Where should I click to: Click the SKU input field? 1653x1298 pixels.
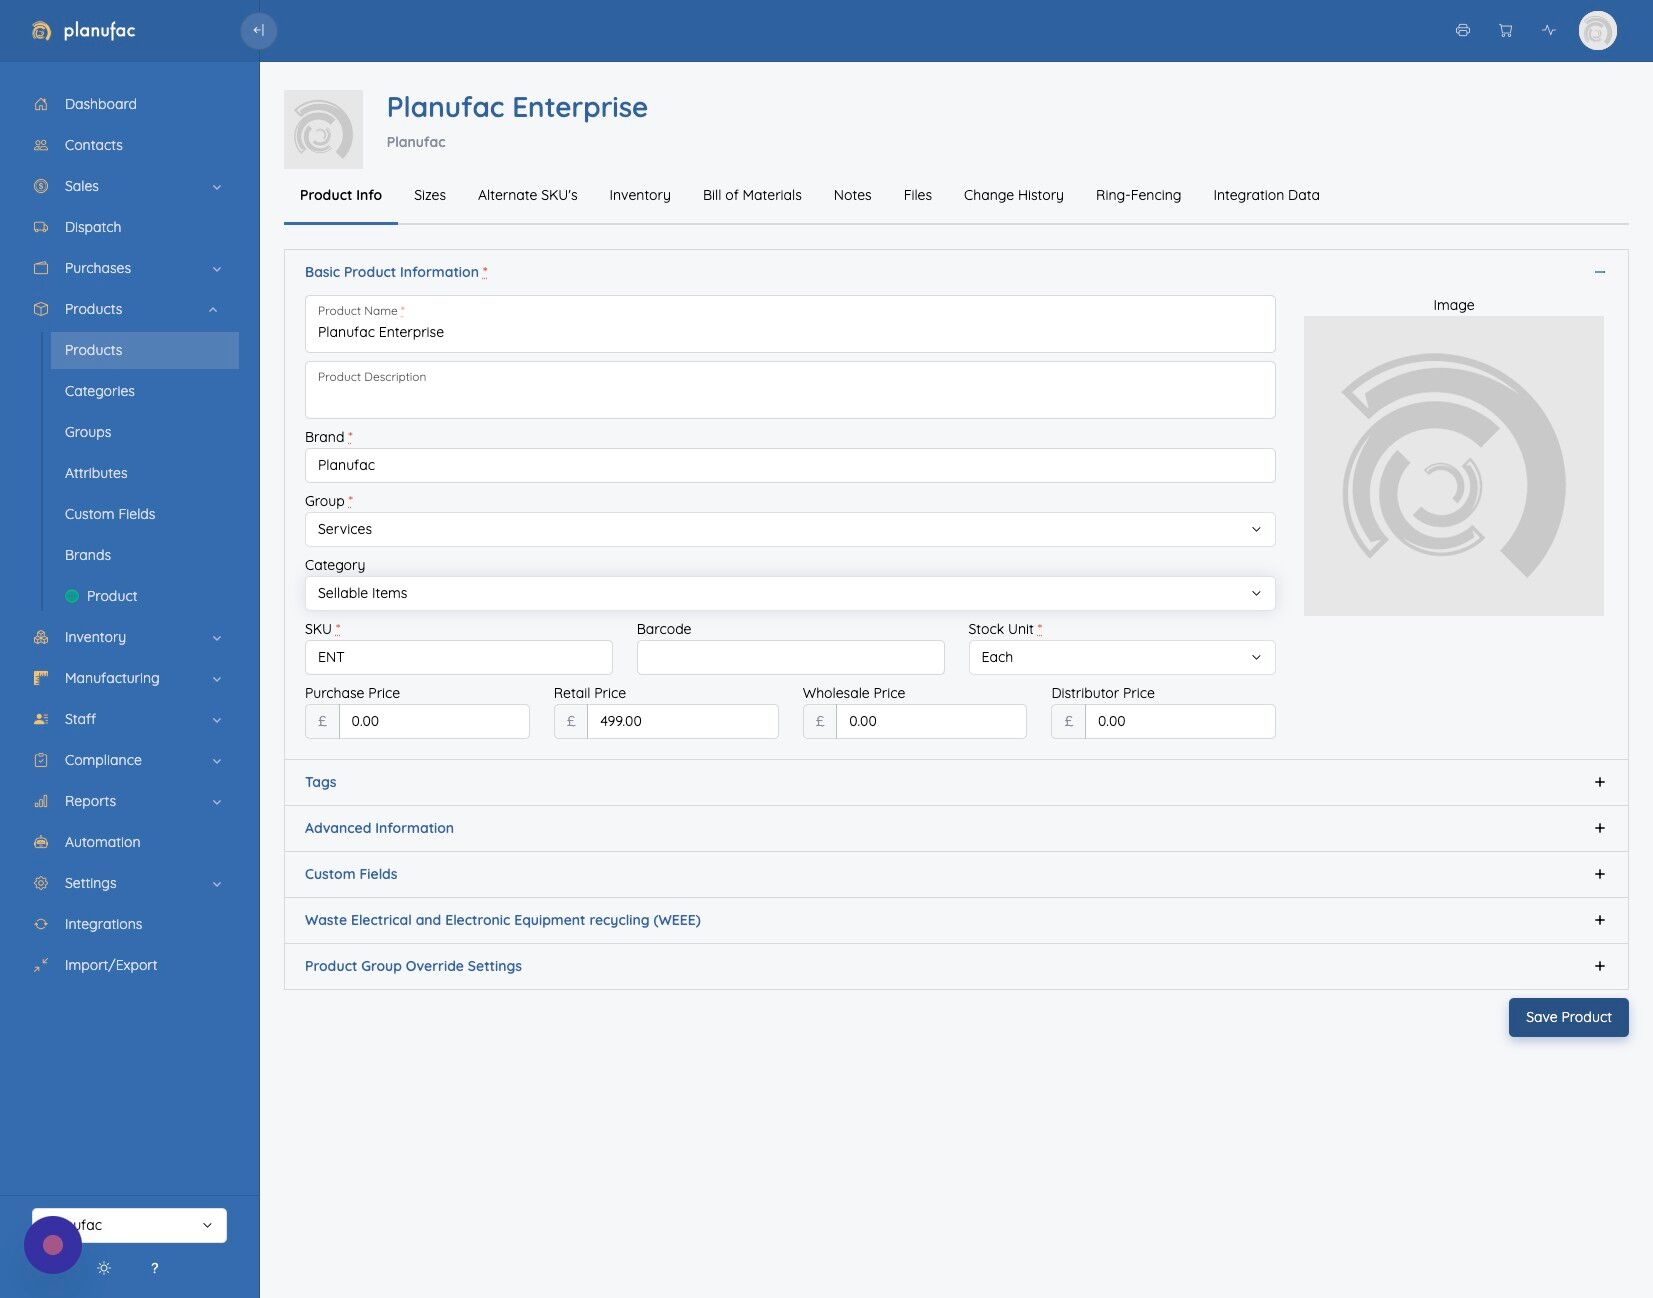point(459,657)
